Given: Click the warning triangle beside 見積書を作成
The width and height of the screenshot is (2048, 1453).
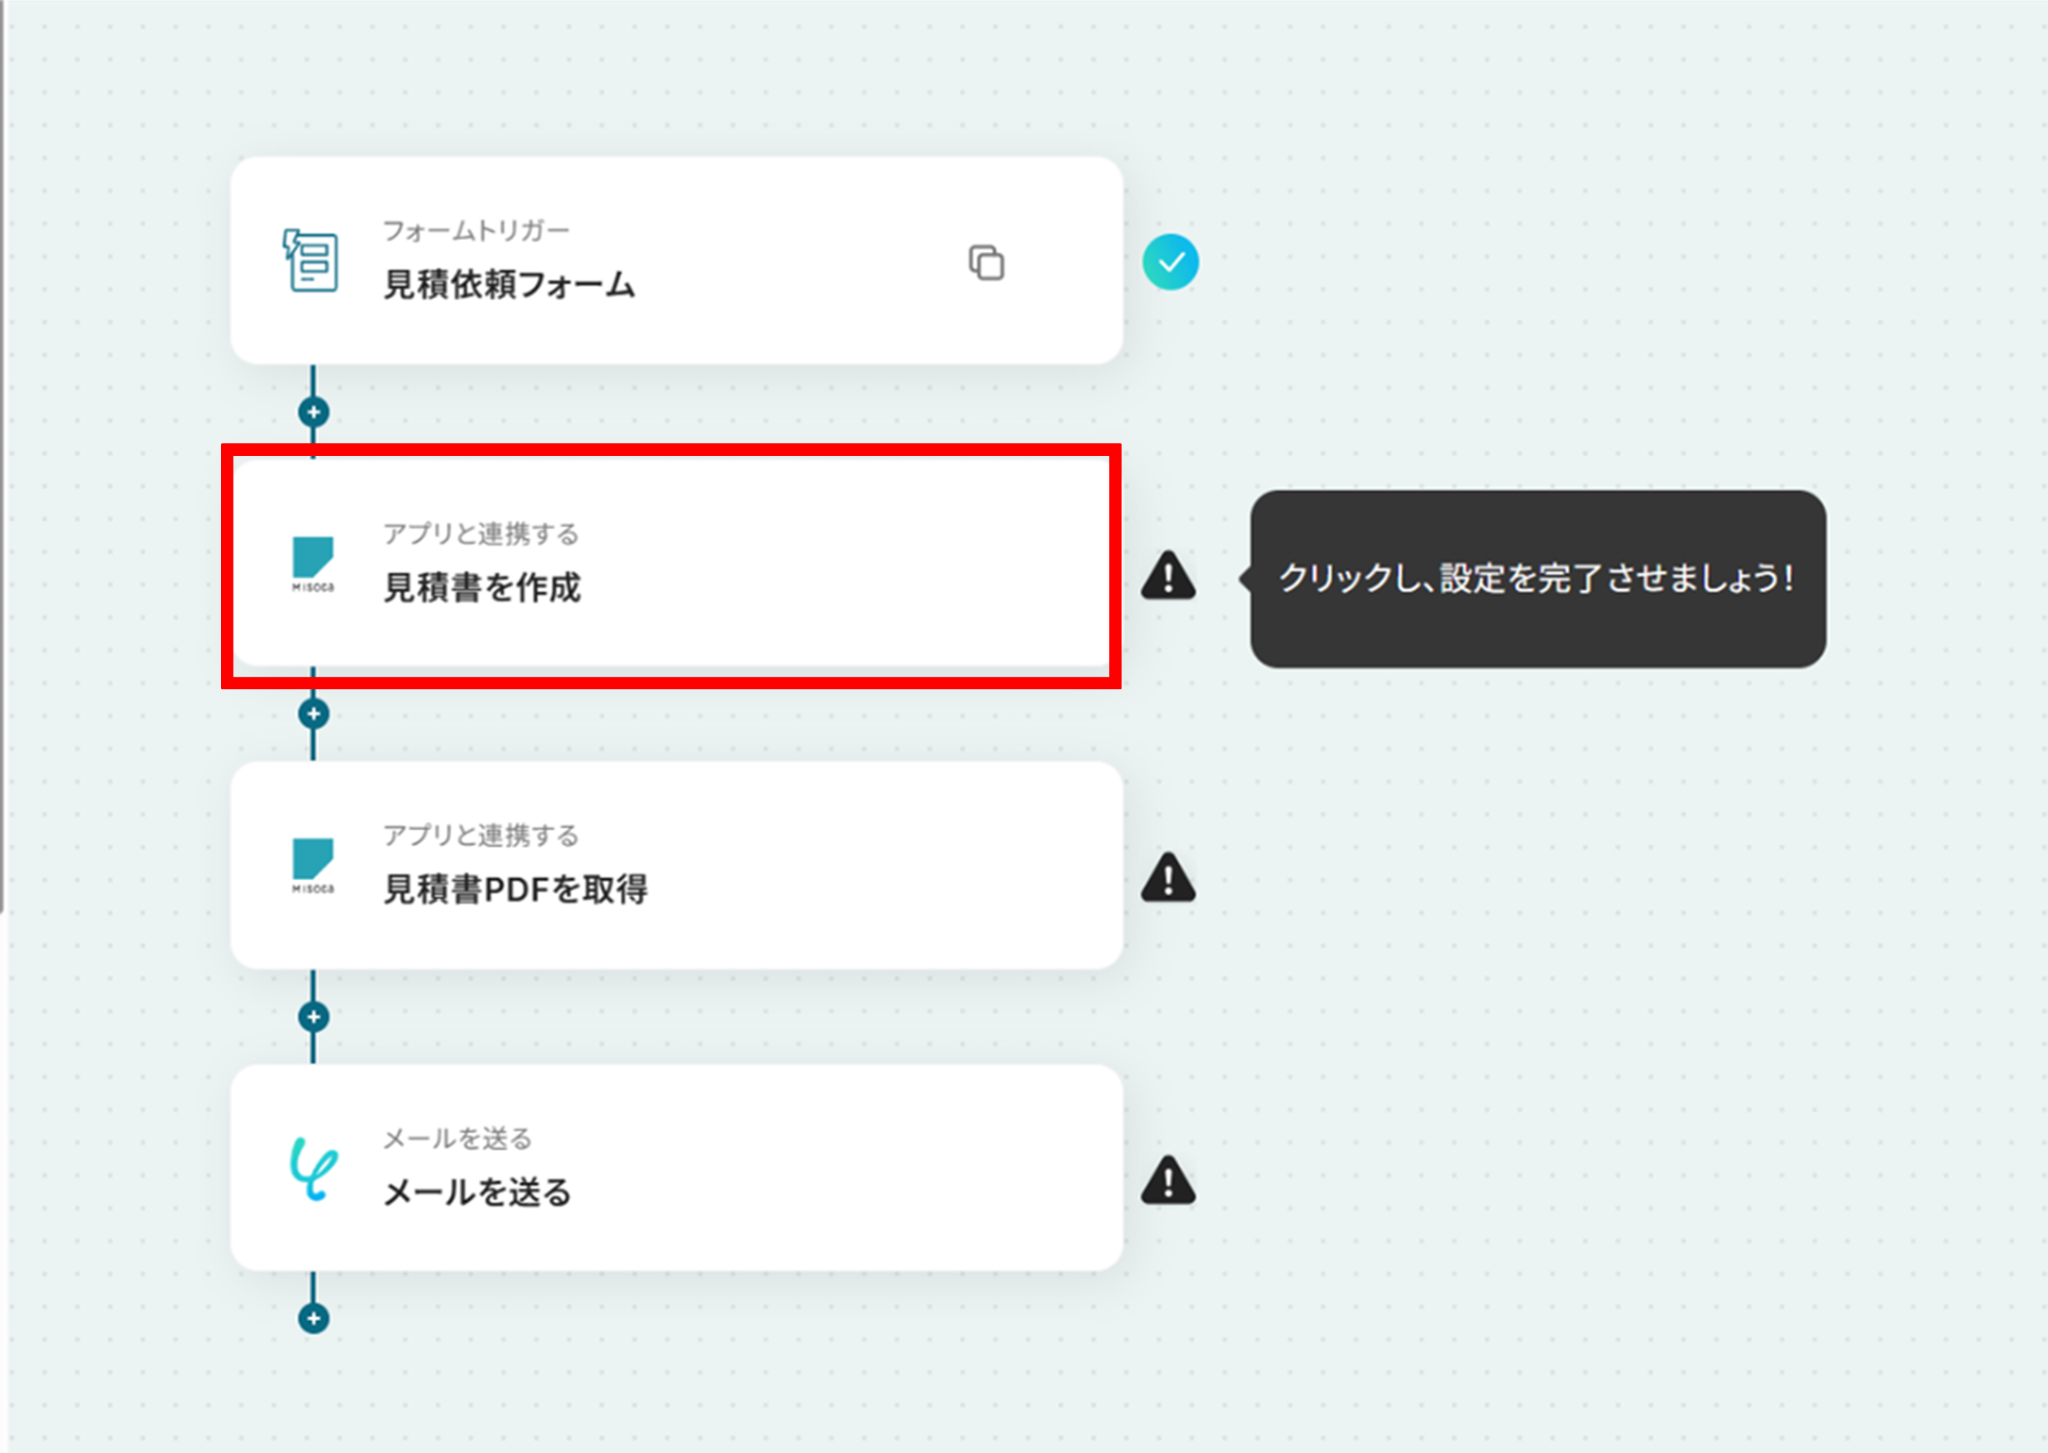Looking at the screenshot, I should click(x=1168, y=576).
